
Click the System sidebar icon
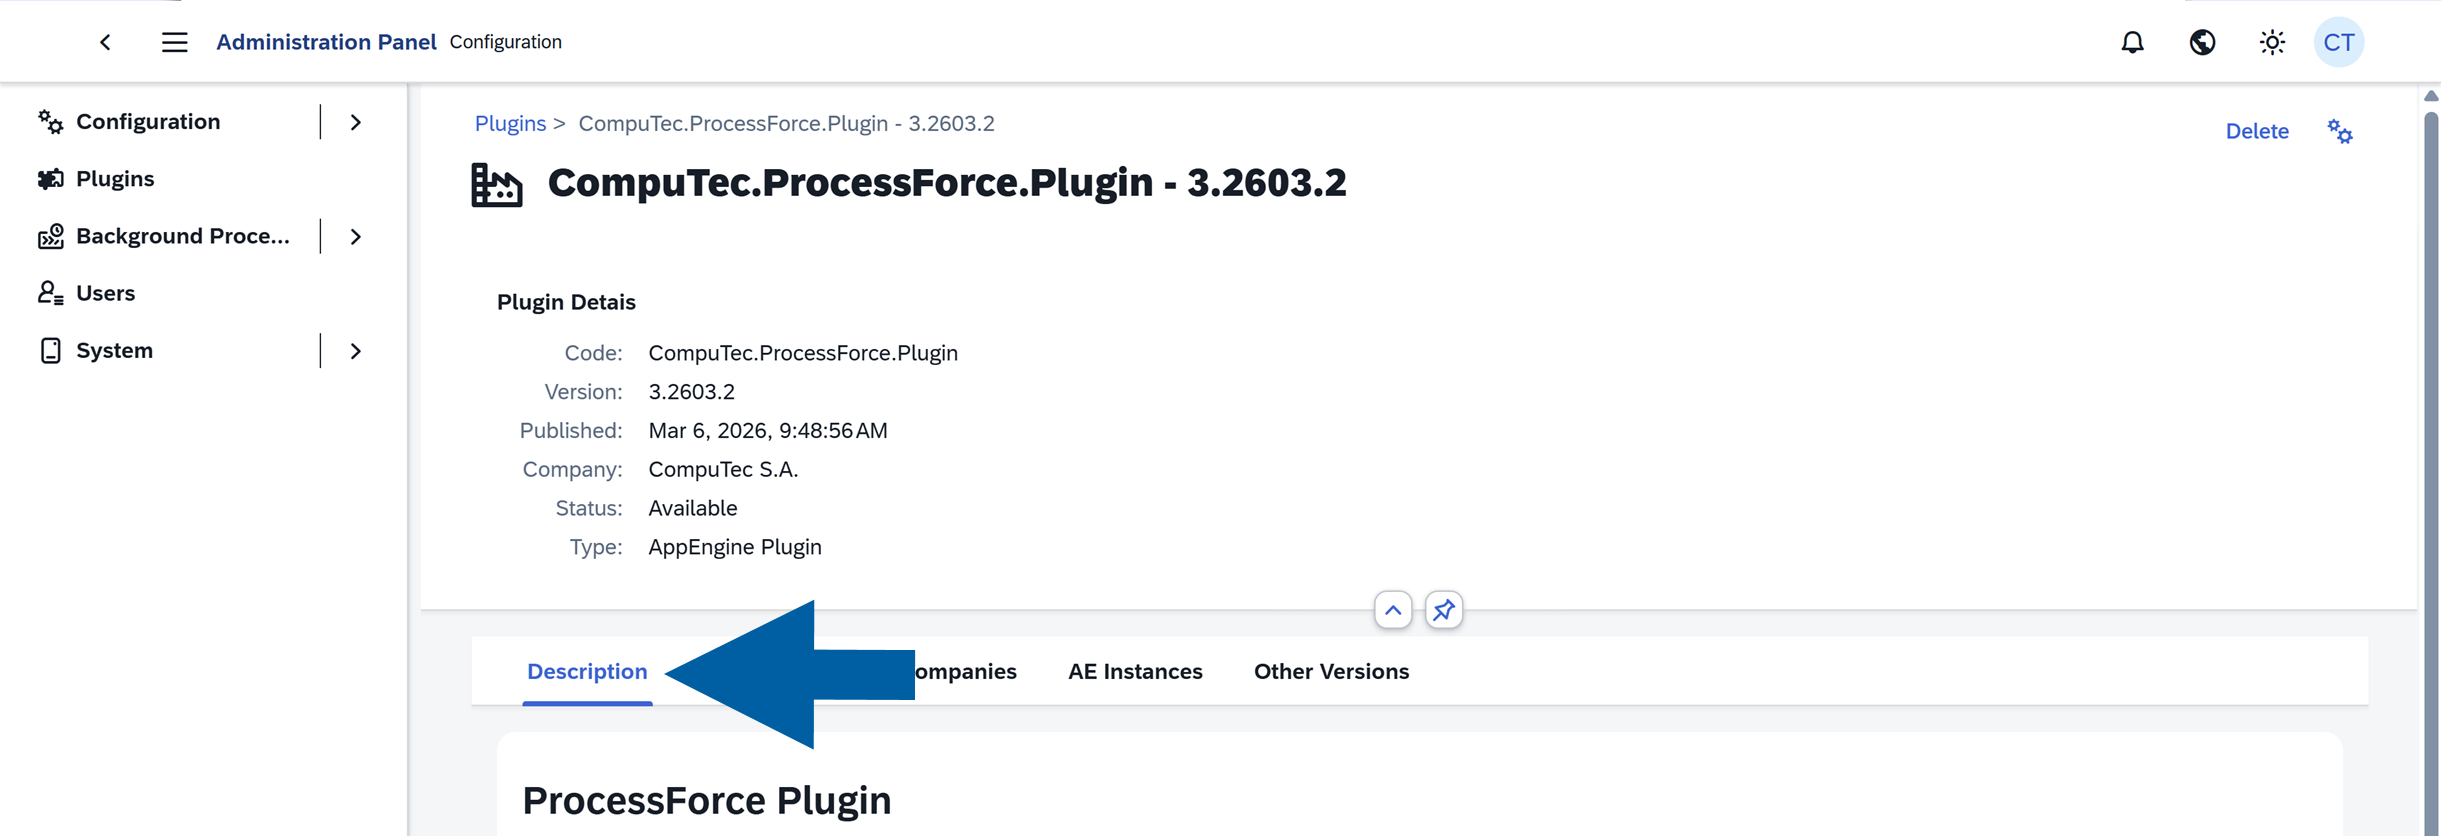(x=50, y=350)
